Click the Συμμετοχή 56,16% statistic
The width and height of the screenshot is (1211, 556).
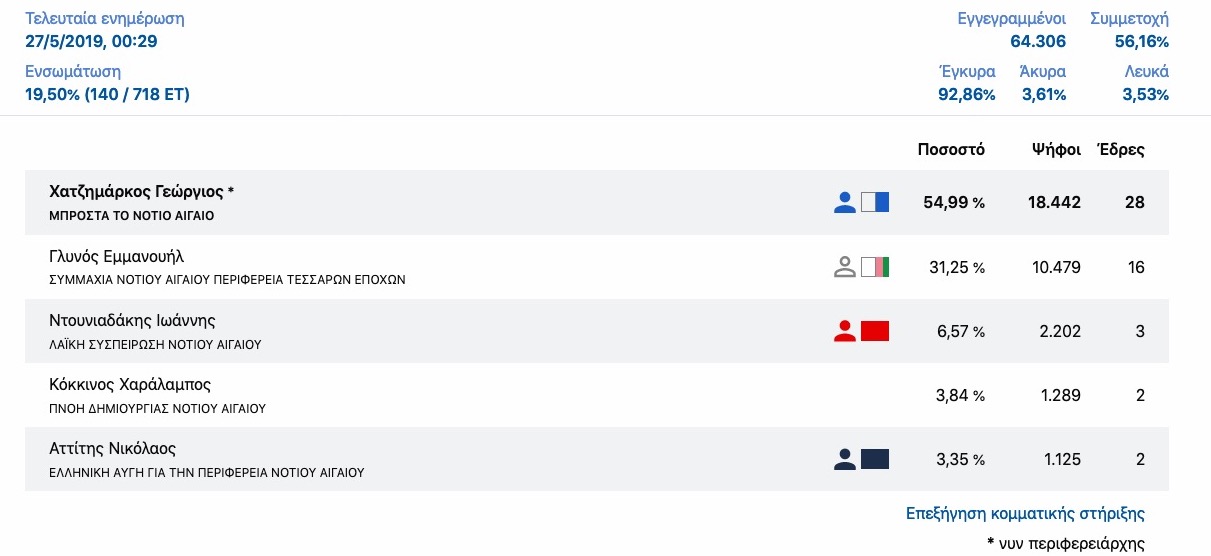[1129, 30]
